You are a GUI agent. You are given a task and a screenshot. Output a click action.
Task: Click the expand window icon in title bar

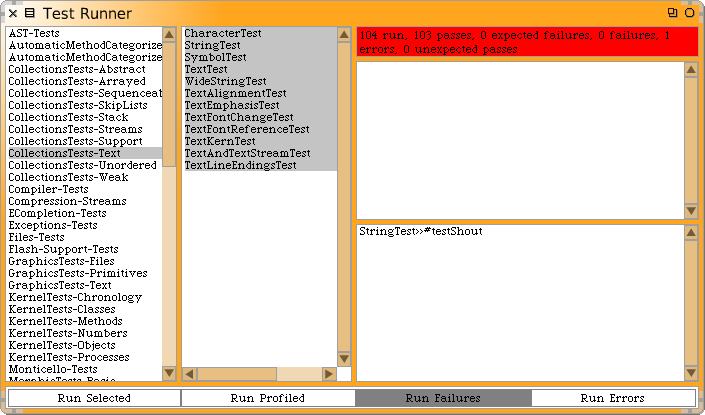(673, 13)
